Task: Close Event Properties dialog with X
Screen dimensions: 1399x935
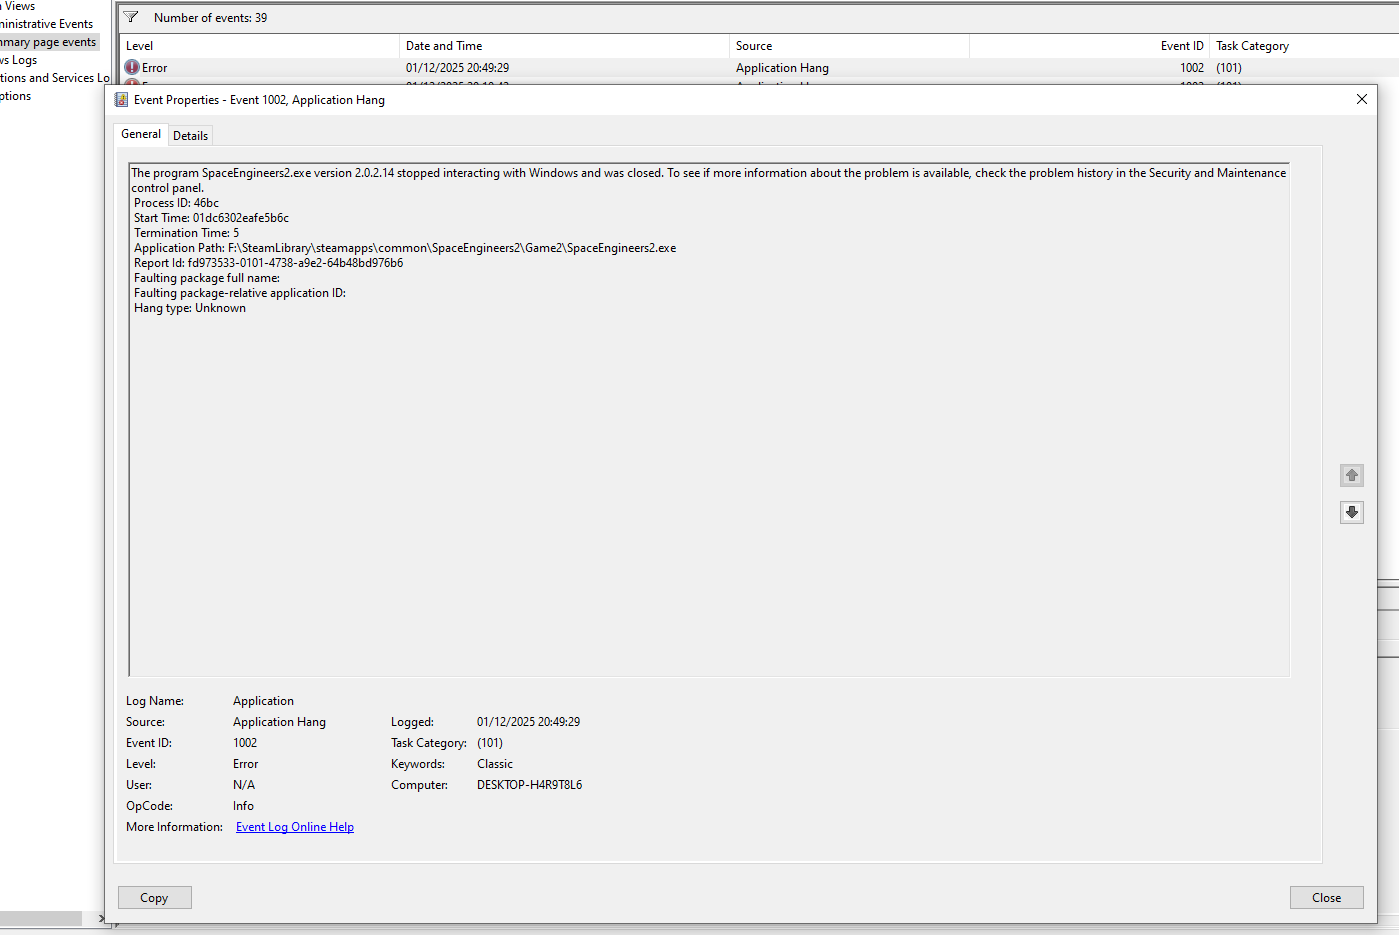Action: tap(1361, 99)
